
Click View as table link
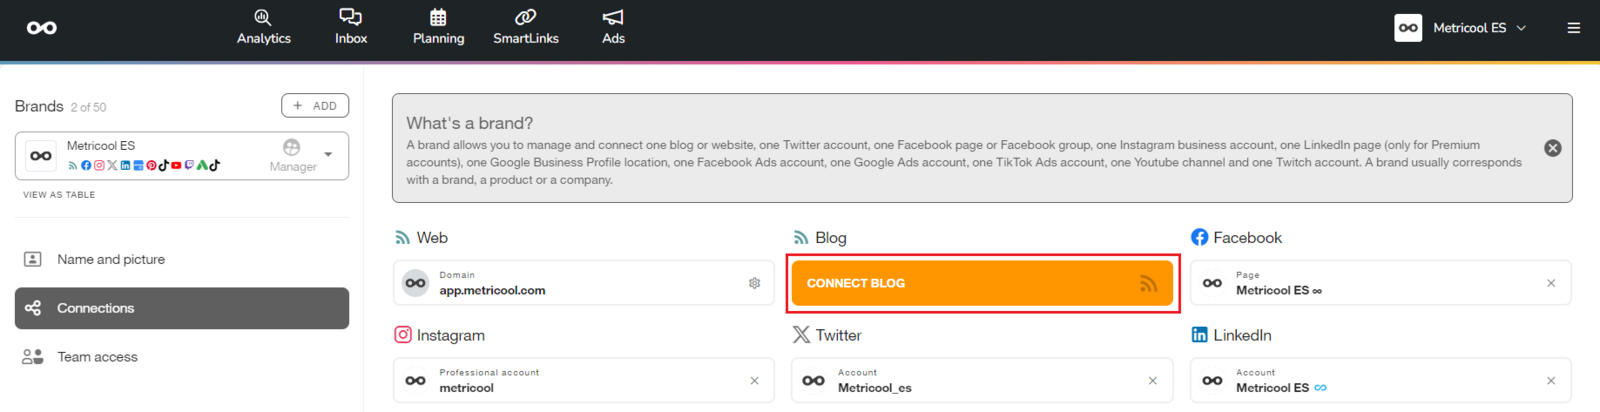coord(59,195)
